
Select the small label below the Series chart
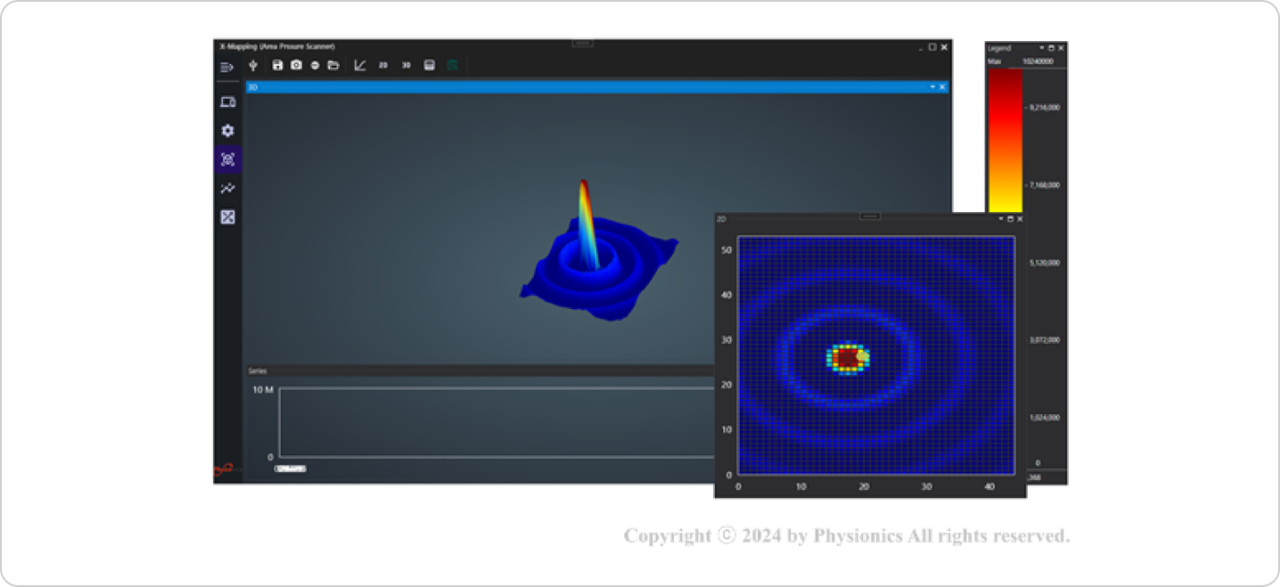pyautogui.click(x=291, y=468)
